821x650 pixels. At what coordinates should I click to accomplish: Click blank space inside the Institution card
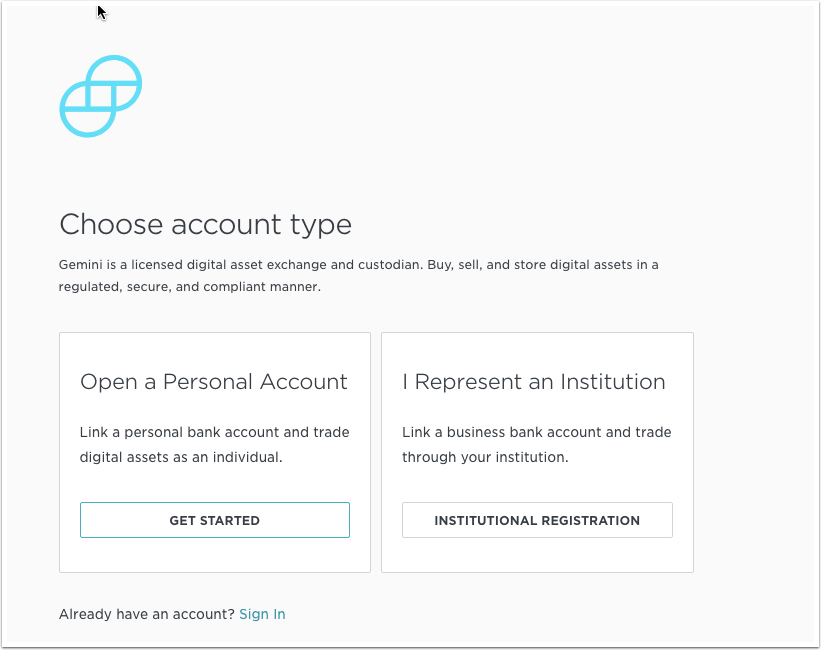point(537,555)
